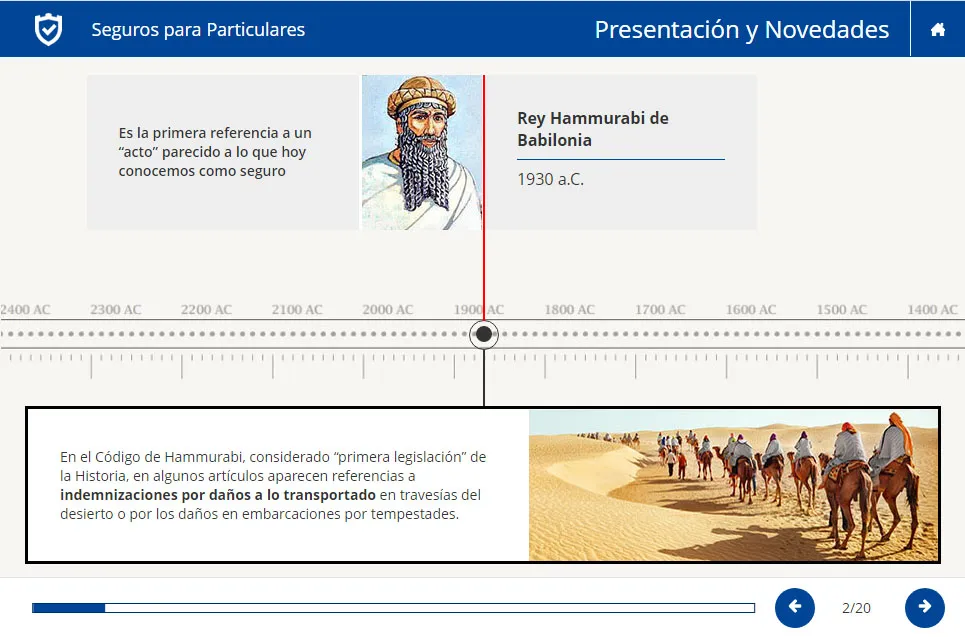Image resolution: width=965 pixels, height=637 pixels.
Task: Jump to 1600 AC on timeline
Action: (751, 310)
